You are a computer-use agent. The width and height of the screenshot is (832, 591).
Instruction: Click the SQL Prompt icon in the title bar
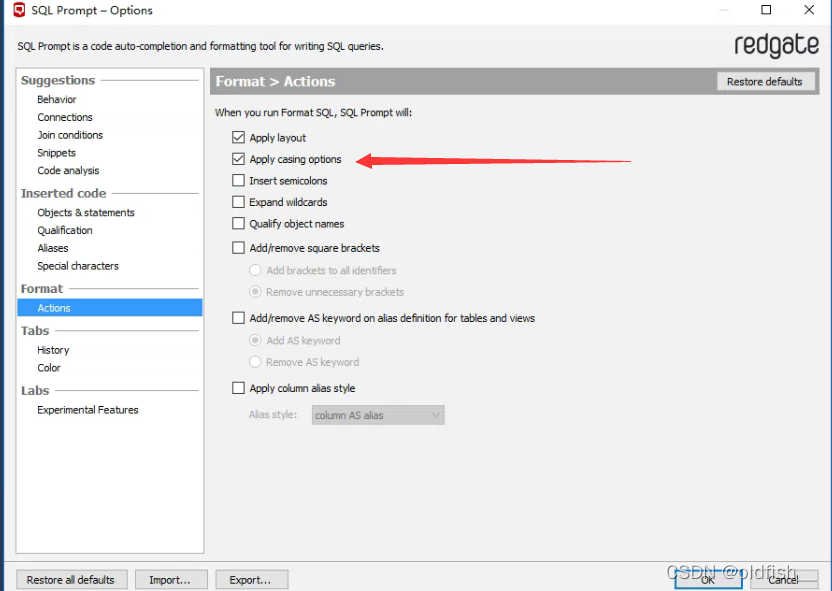[x=19, y=10]
